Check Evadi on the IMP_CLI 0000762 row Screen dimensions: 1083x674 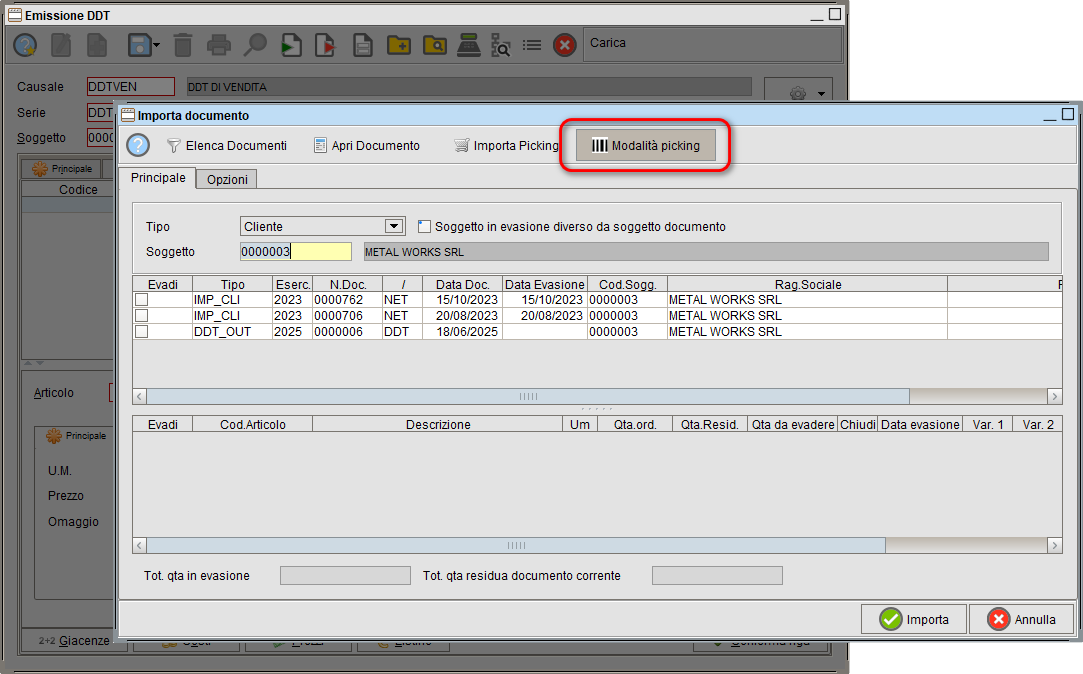[141, 299]
